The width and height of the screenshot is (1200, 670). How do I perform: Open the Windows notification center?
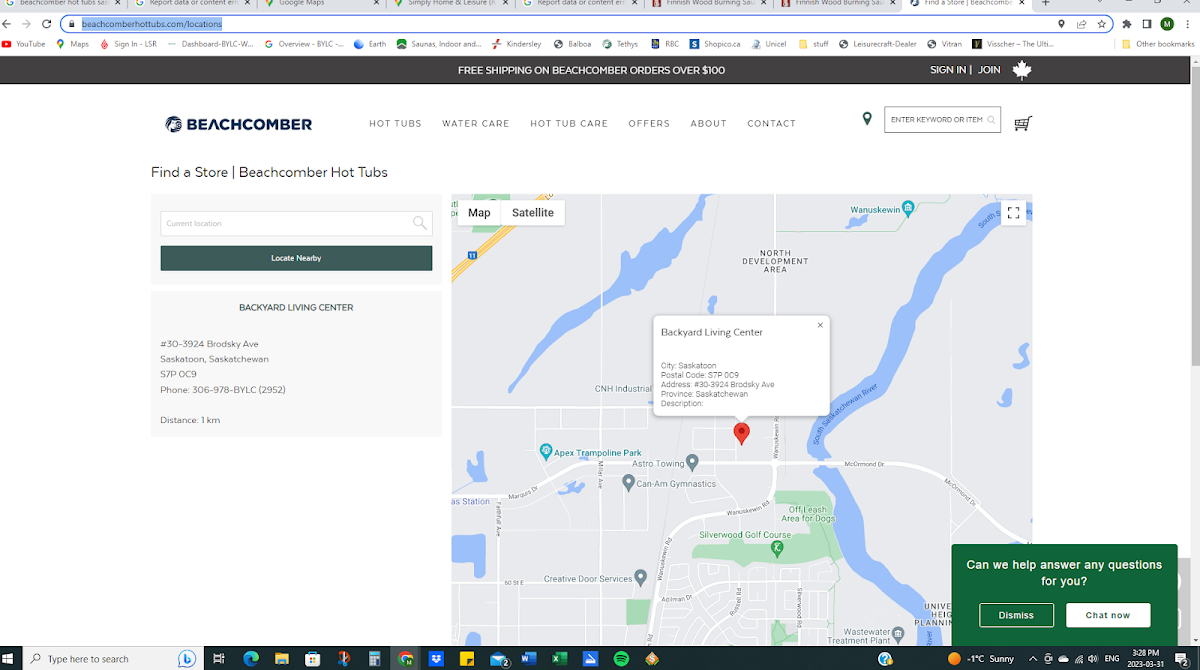pos(1181,659)
